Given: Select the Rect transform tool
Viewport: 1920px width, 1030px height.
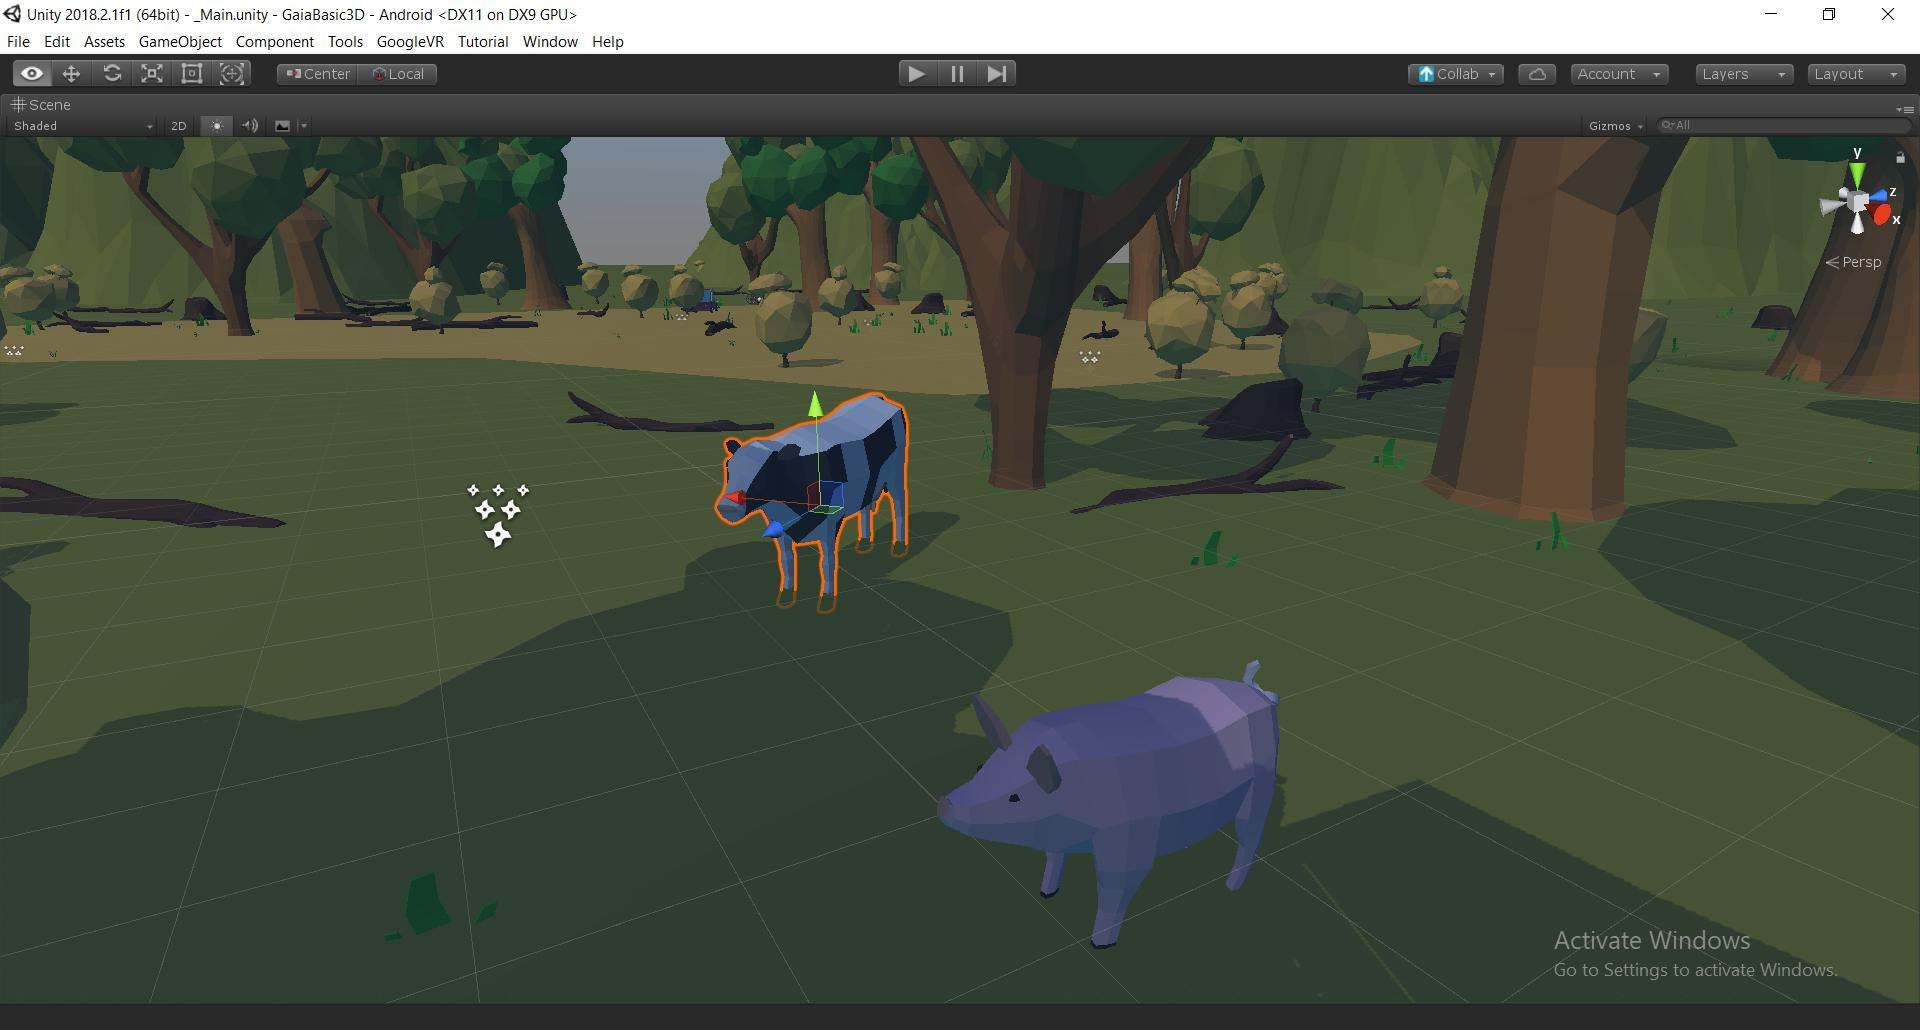Looking at the screenshot, I should [x=192, y=74].
